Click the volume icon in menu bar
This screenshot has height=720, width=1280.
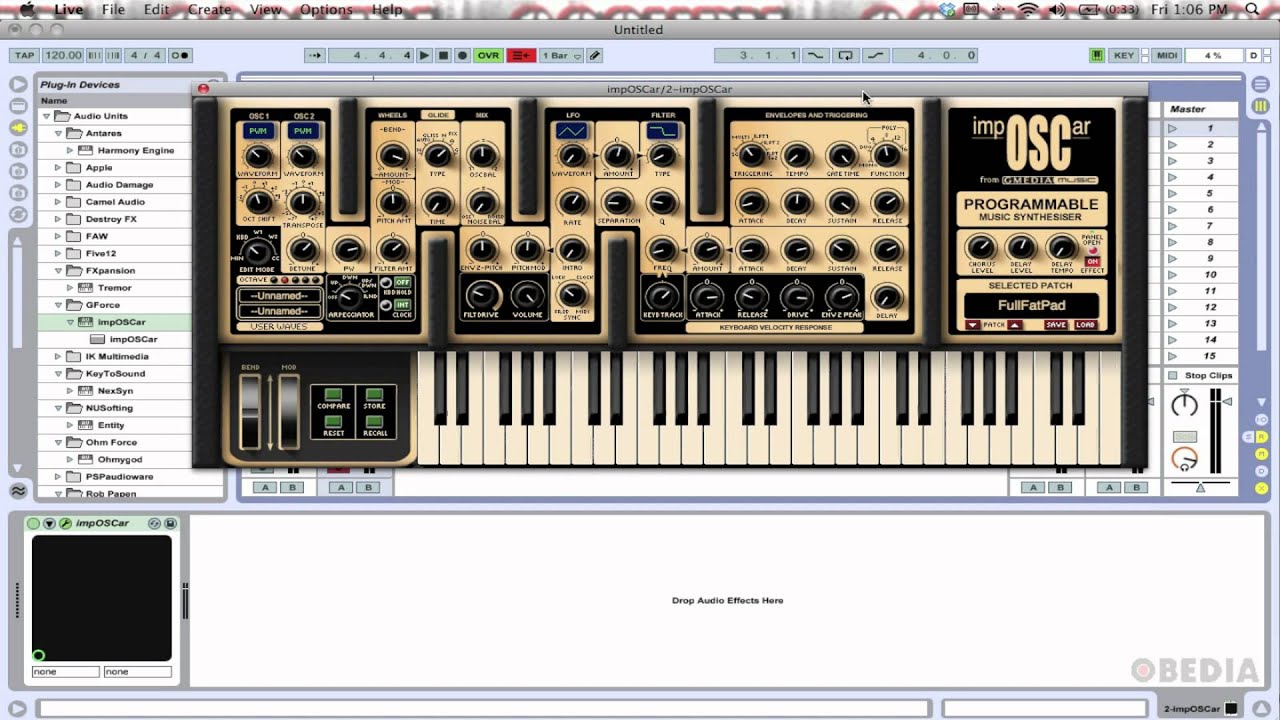tap(1059, 10)
